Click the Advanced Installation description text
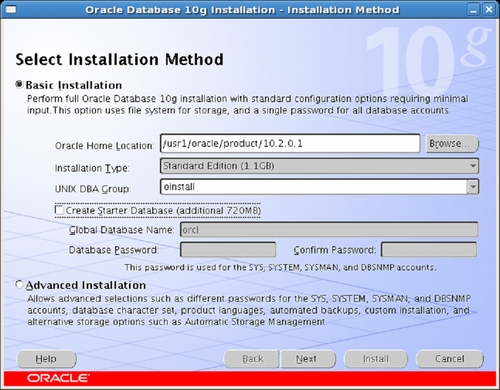 click(x=249, y=310)
